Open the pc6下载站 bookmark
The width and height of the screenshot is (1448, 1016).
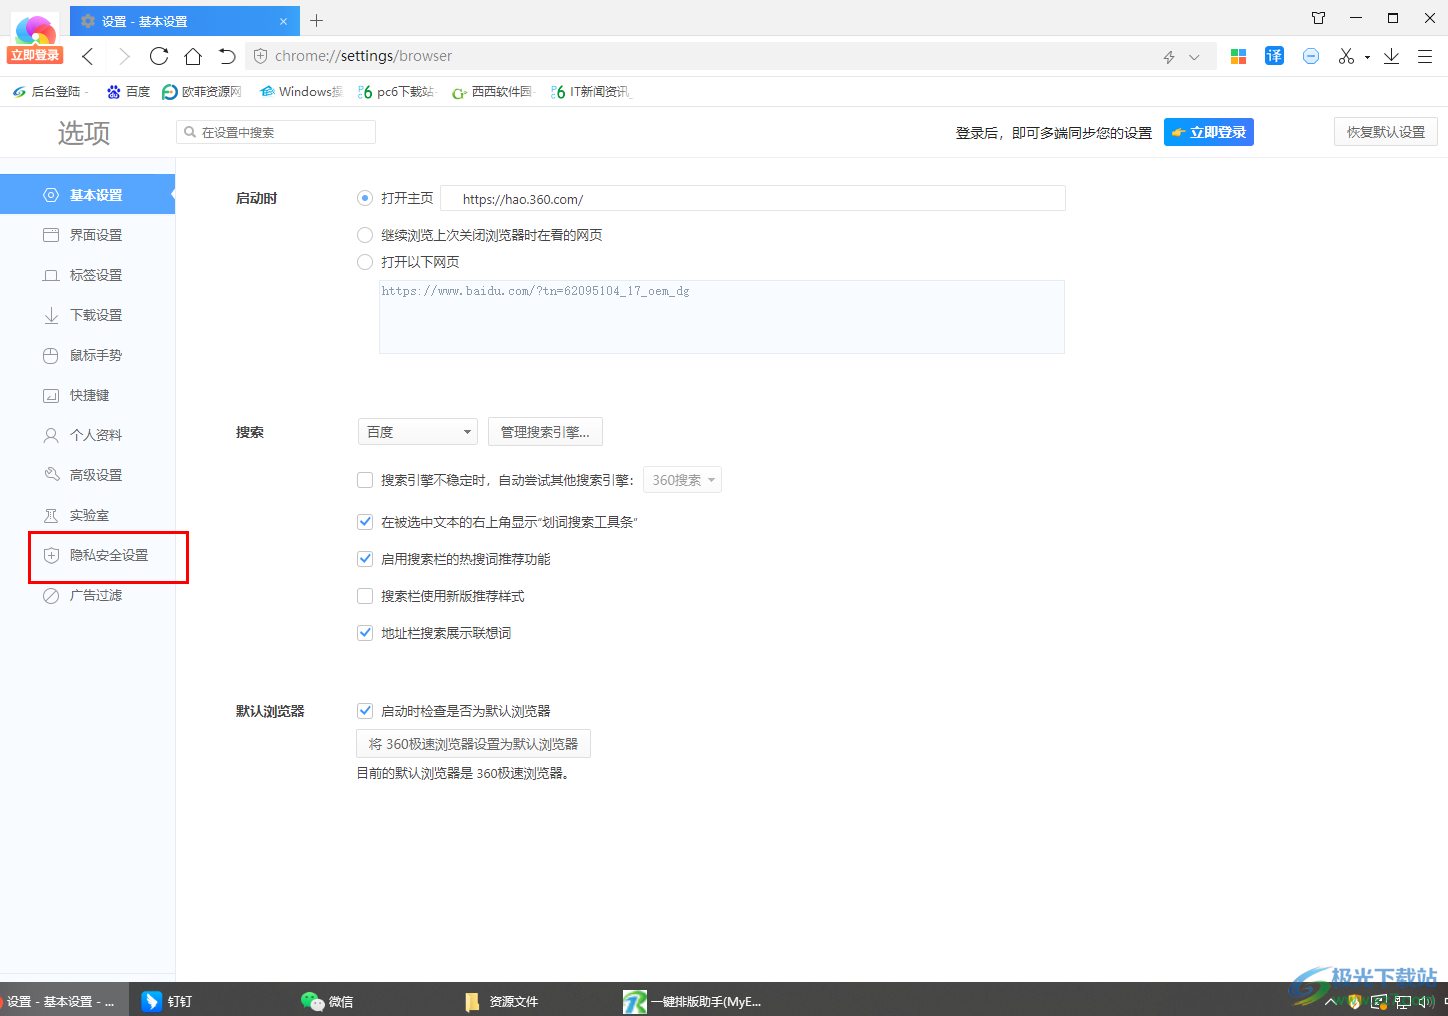tap(396, 91)
